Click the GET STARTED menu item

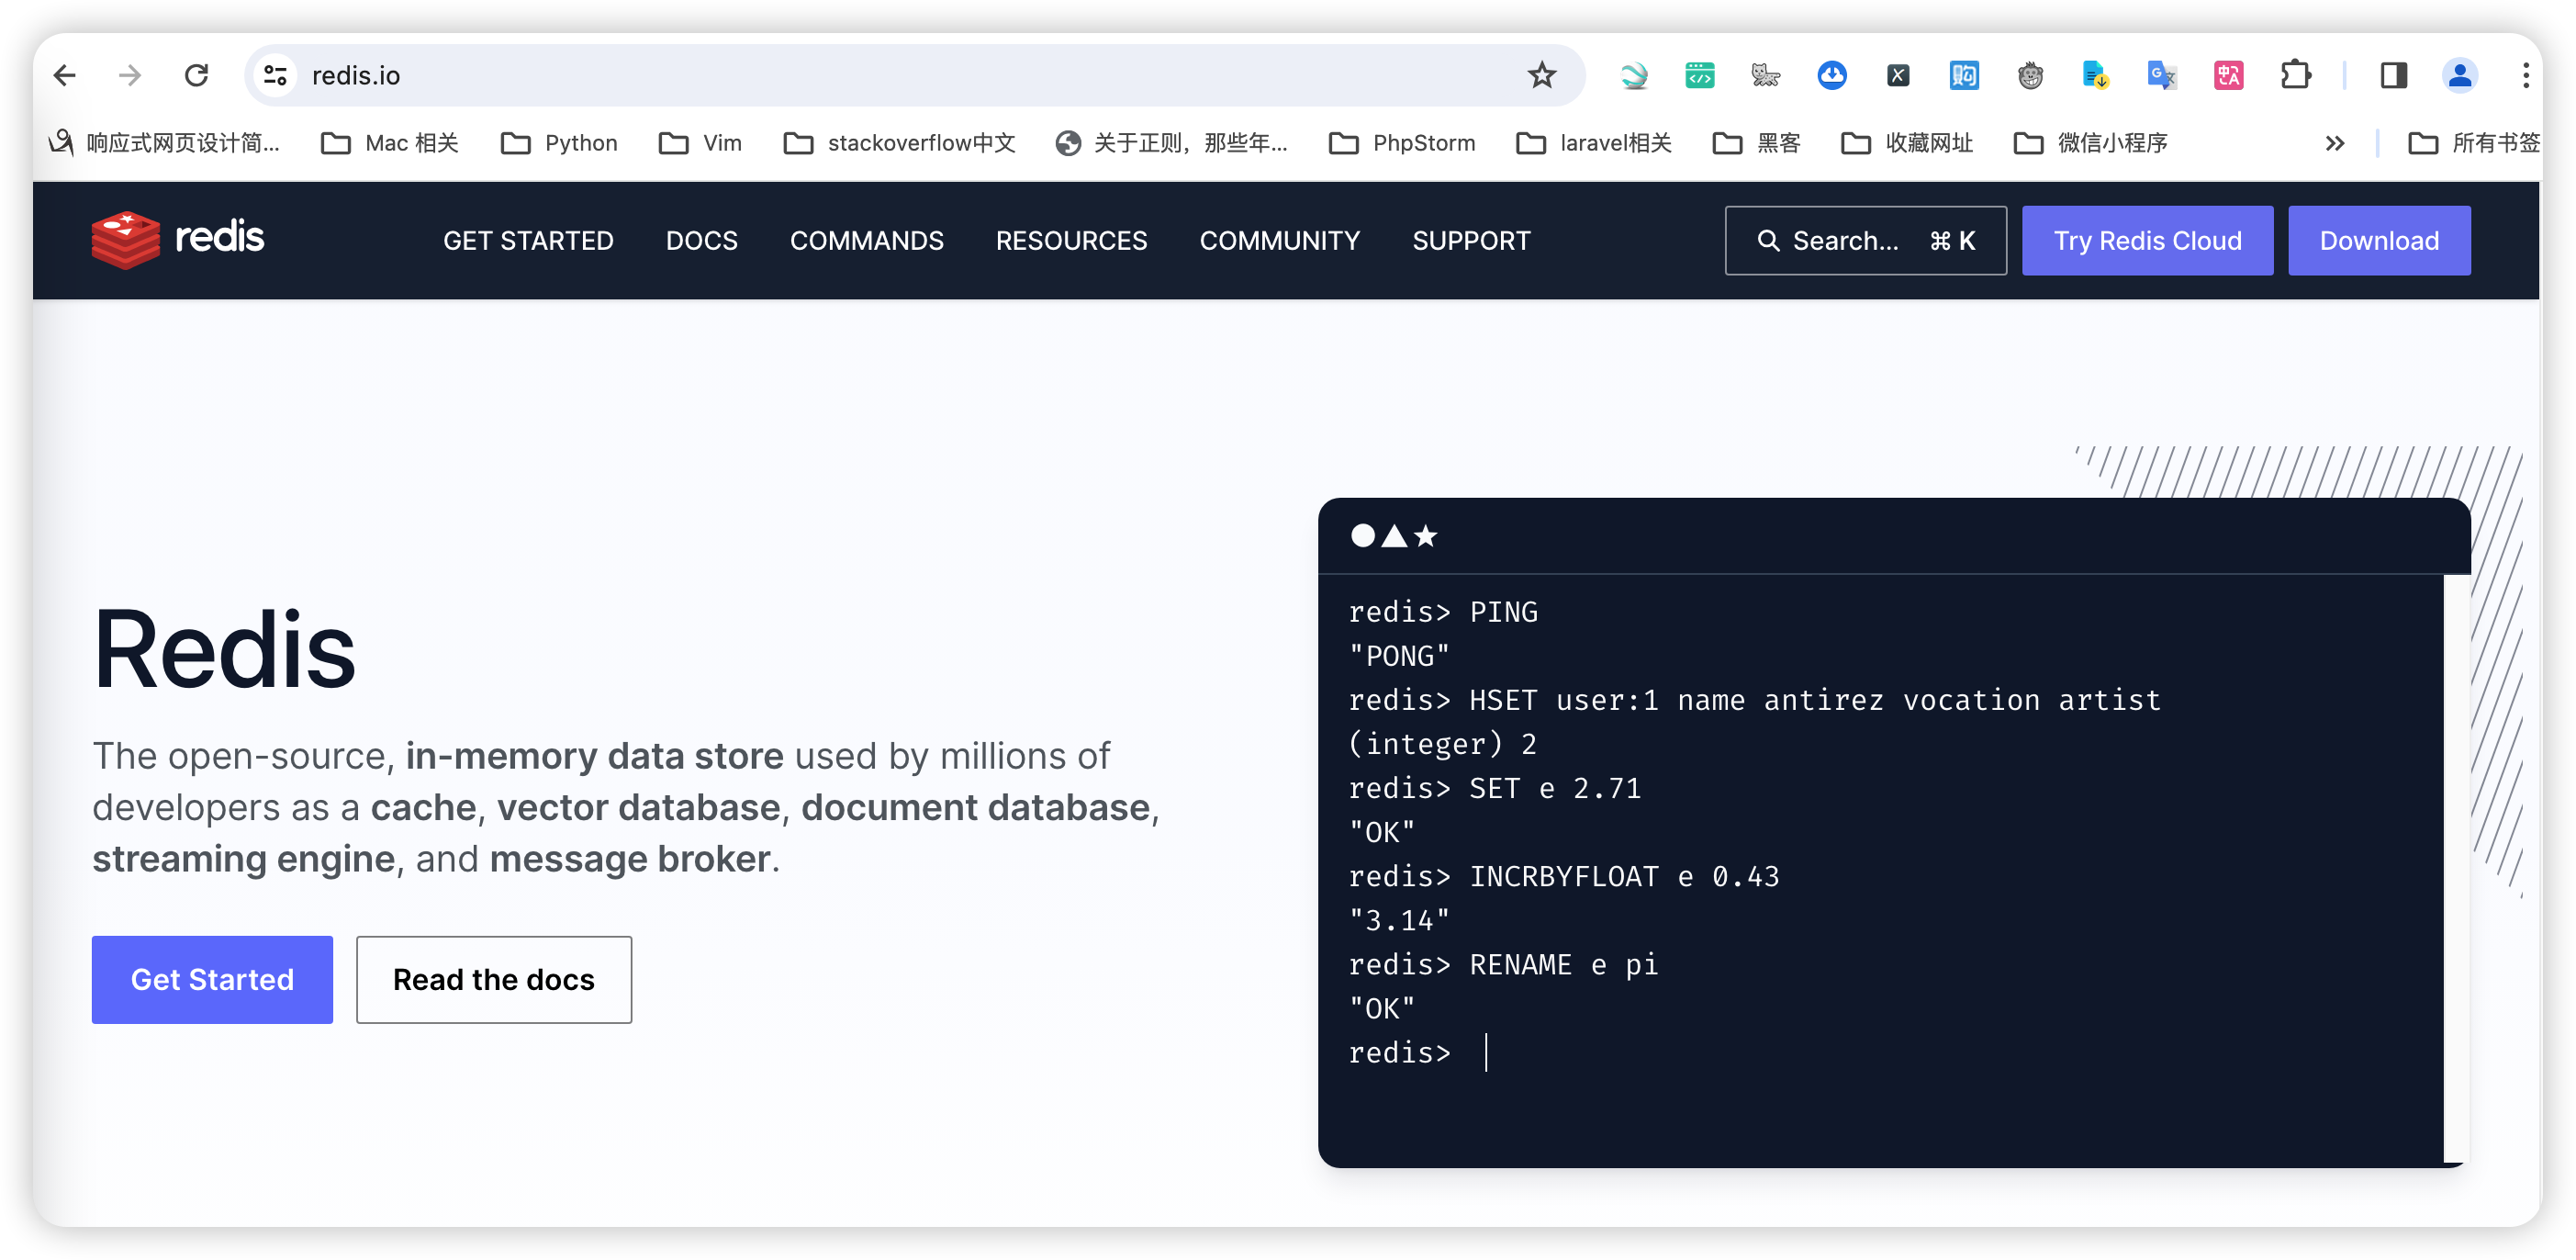(x=529, y=240)
